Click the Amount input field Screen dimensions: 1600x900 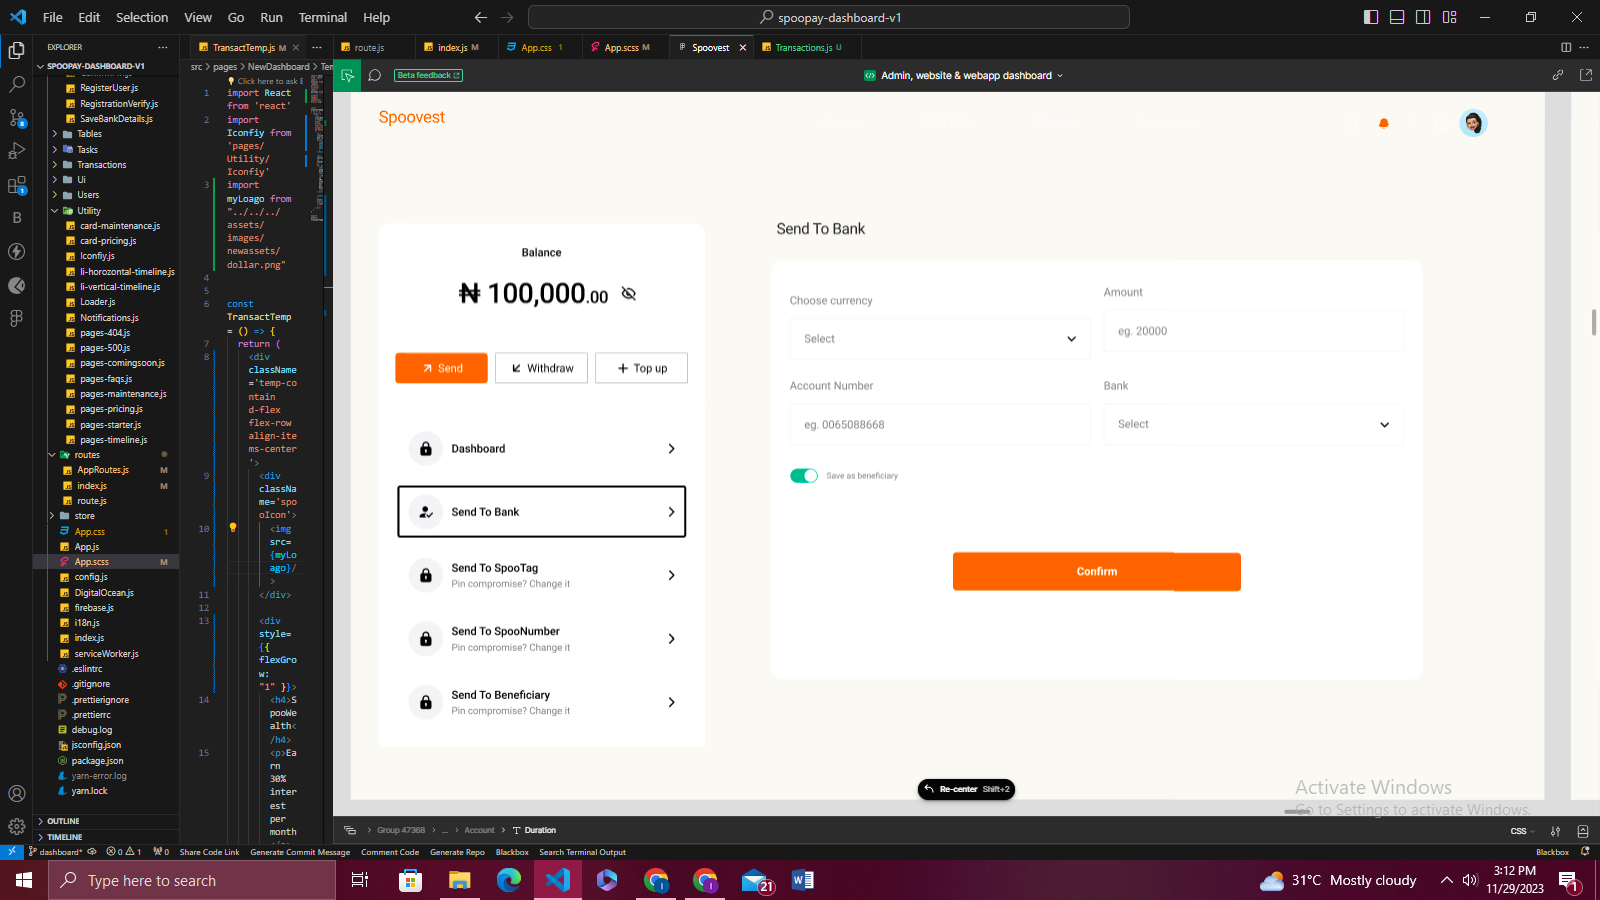coord(1254,331)
